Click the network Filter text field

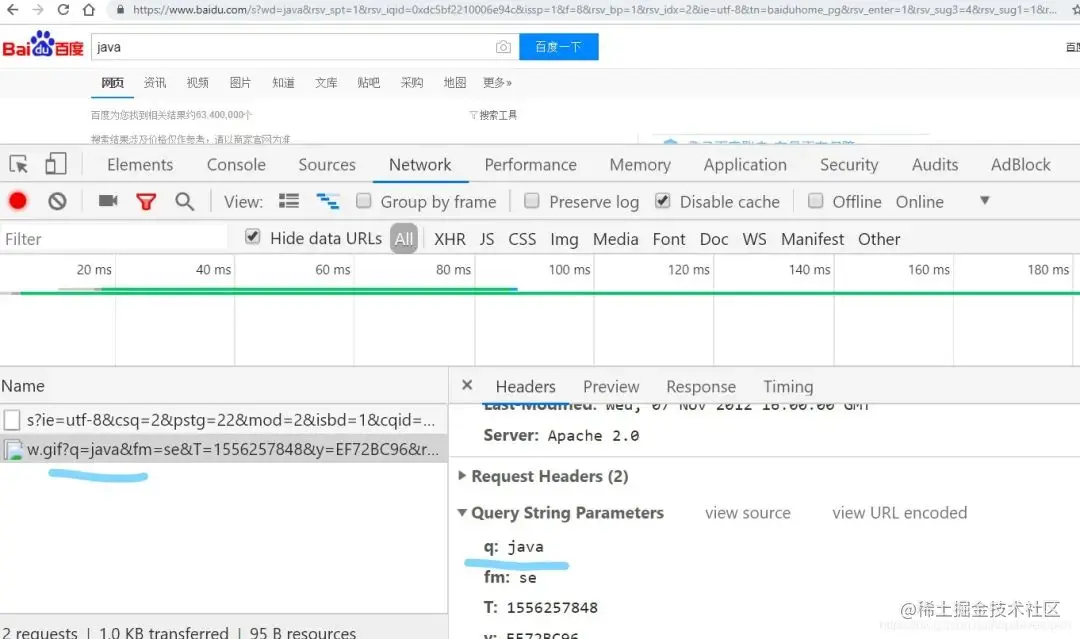(x=114, y=239)
